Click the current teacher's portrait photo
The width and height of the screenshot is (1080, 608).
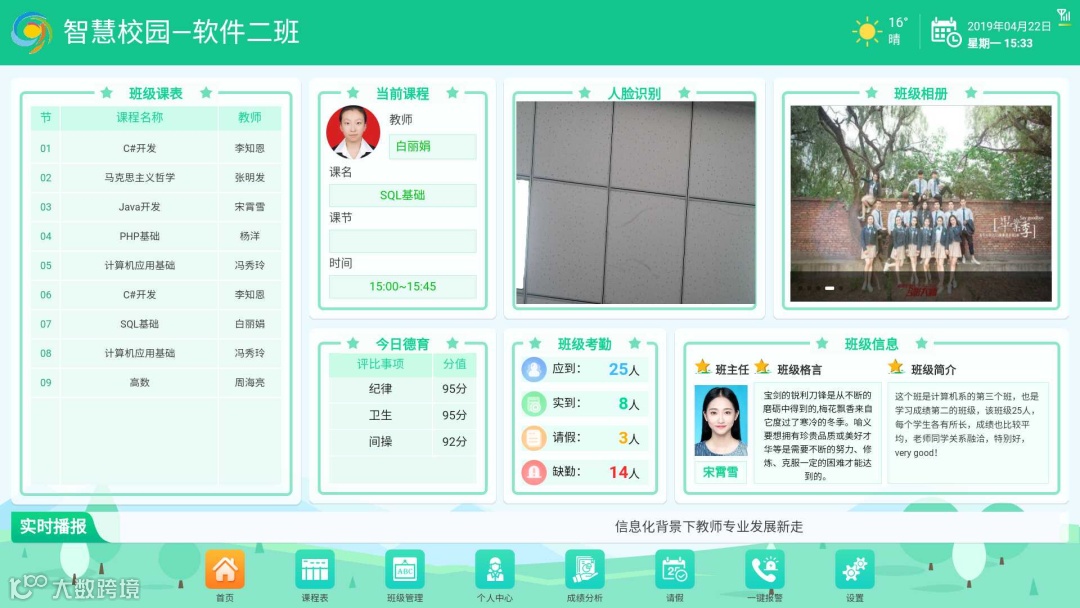353,132
